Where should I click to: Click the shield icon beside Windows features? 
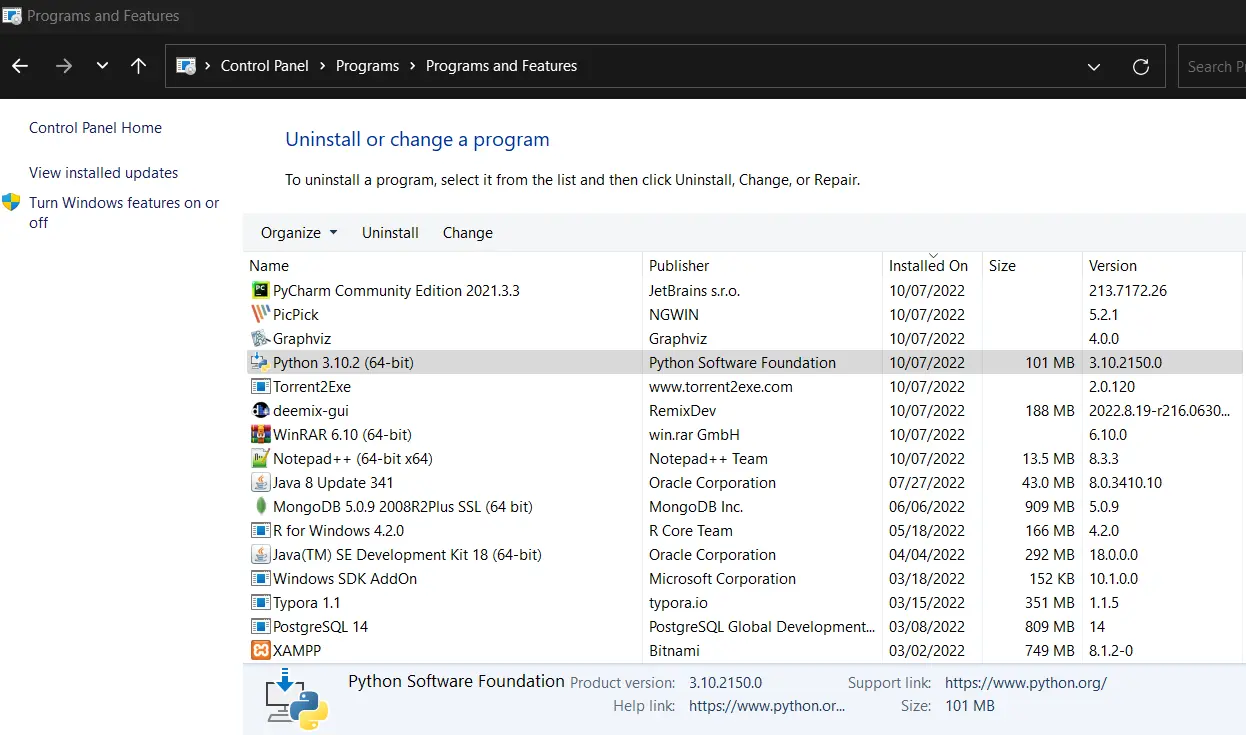click(x=11, y=202)
